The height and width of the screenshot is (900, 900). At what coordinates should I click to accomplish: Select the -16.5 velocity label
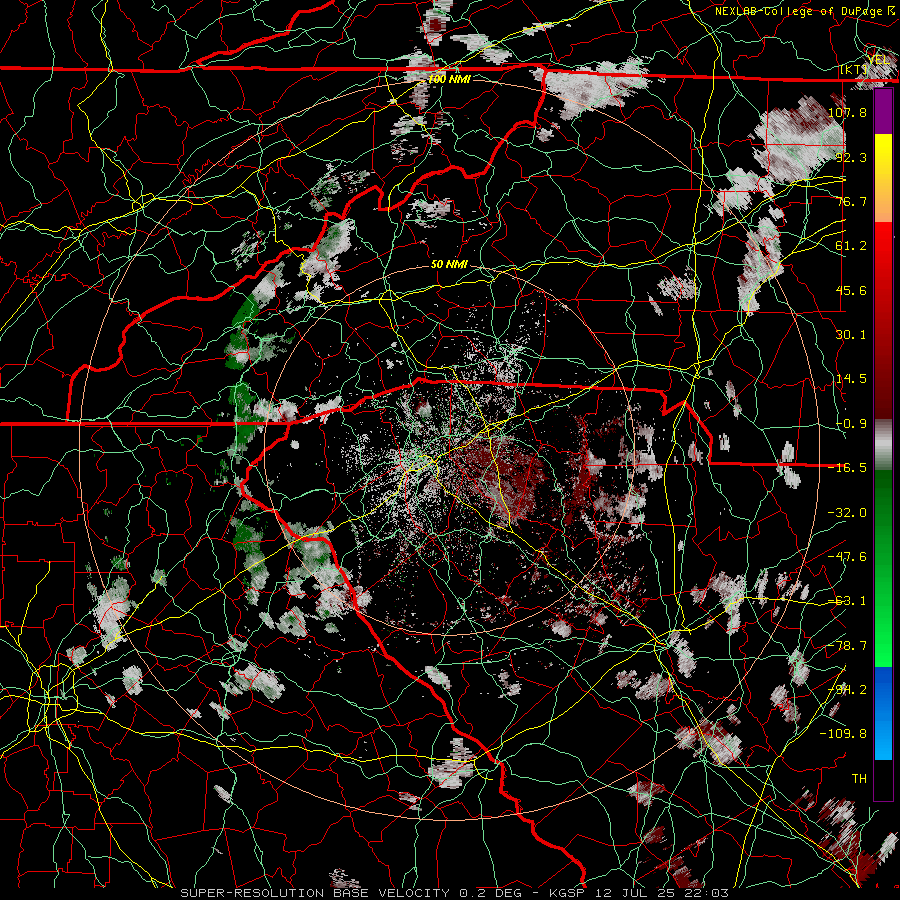pos(847,468)
